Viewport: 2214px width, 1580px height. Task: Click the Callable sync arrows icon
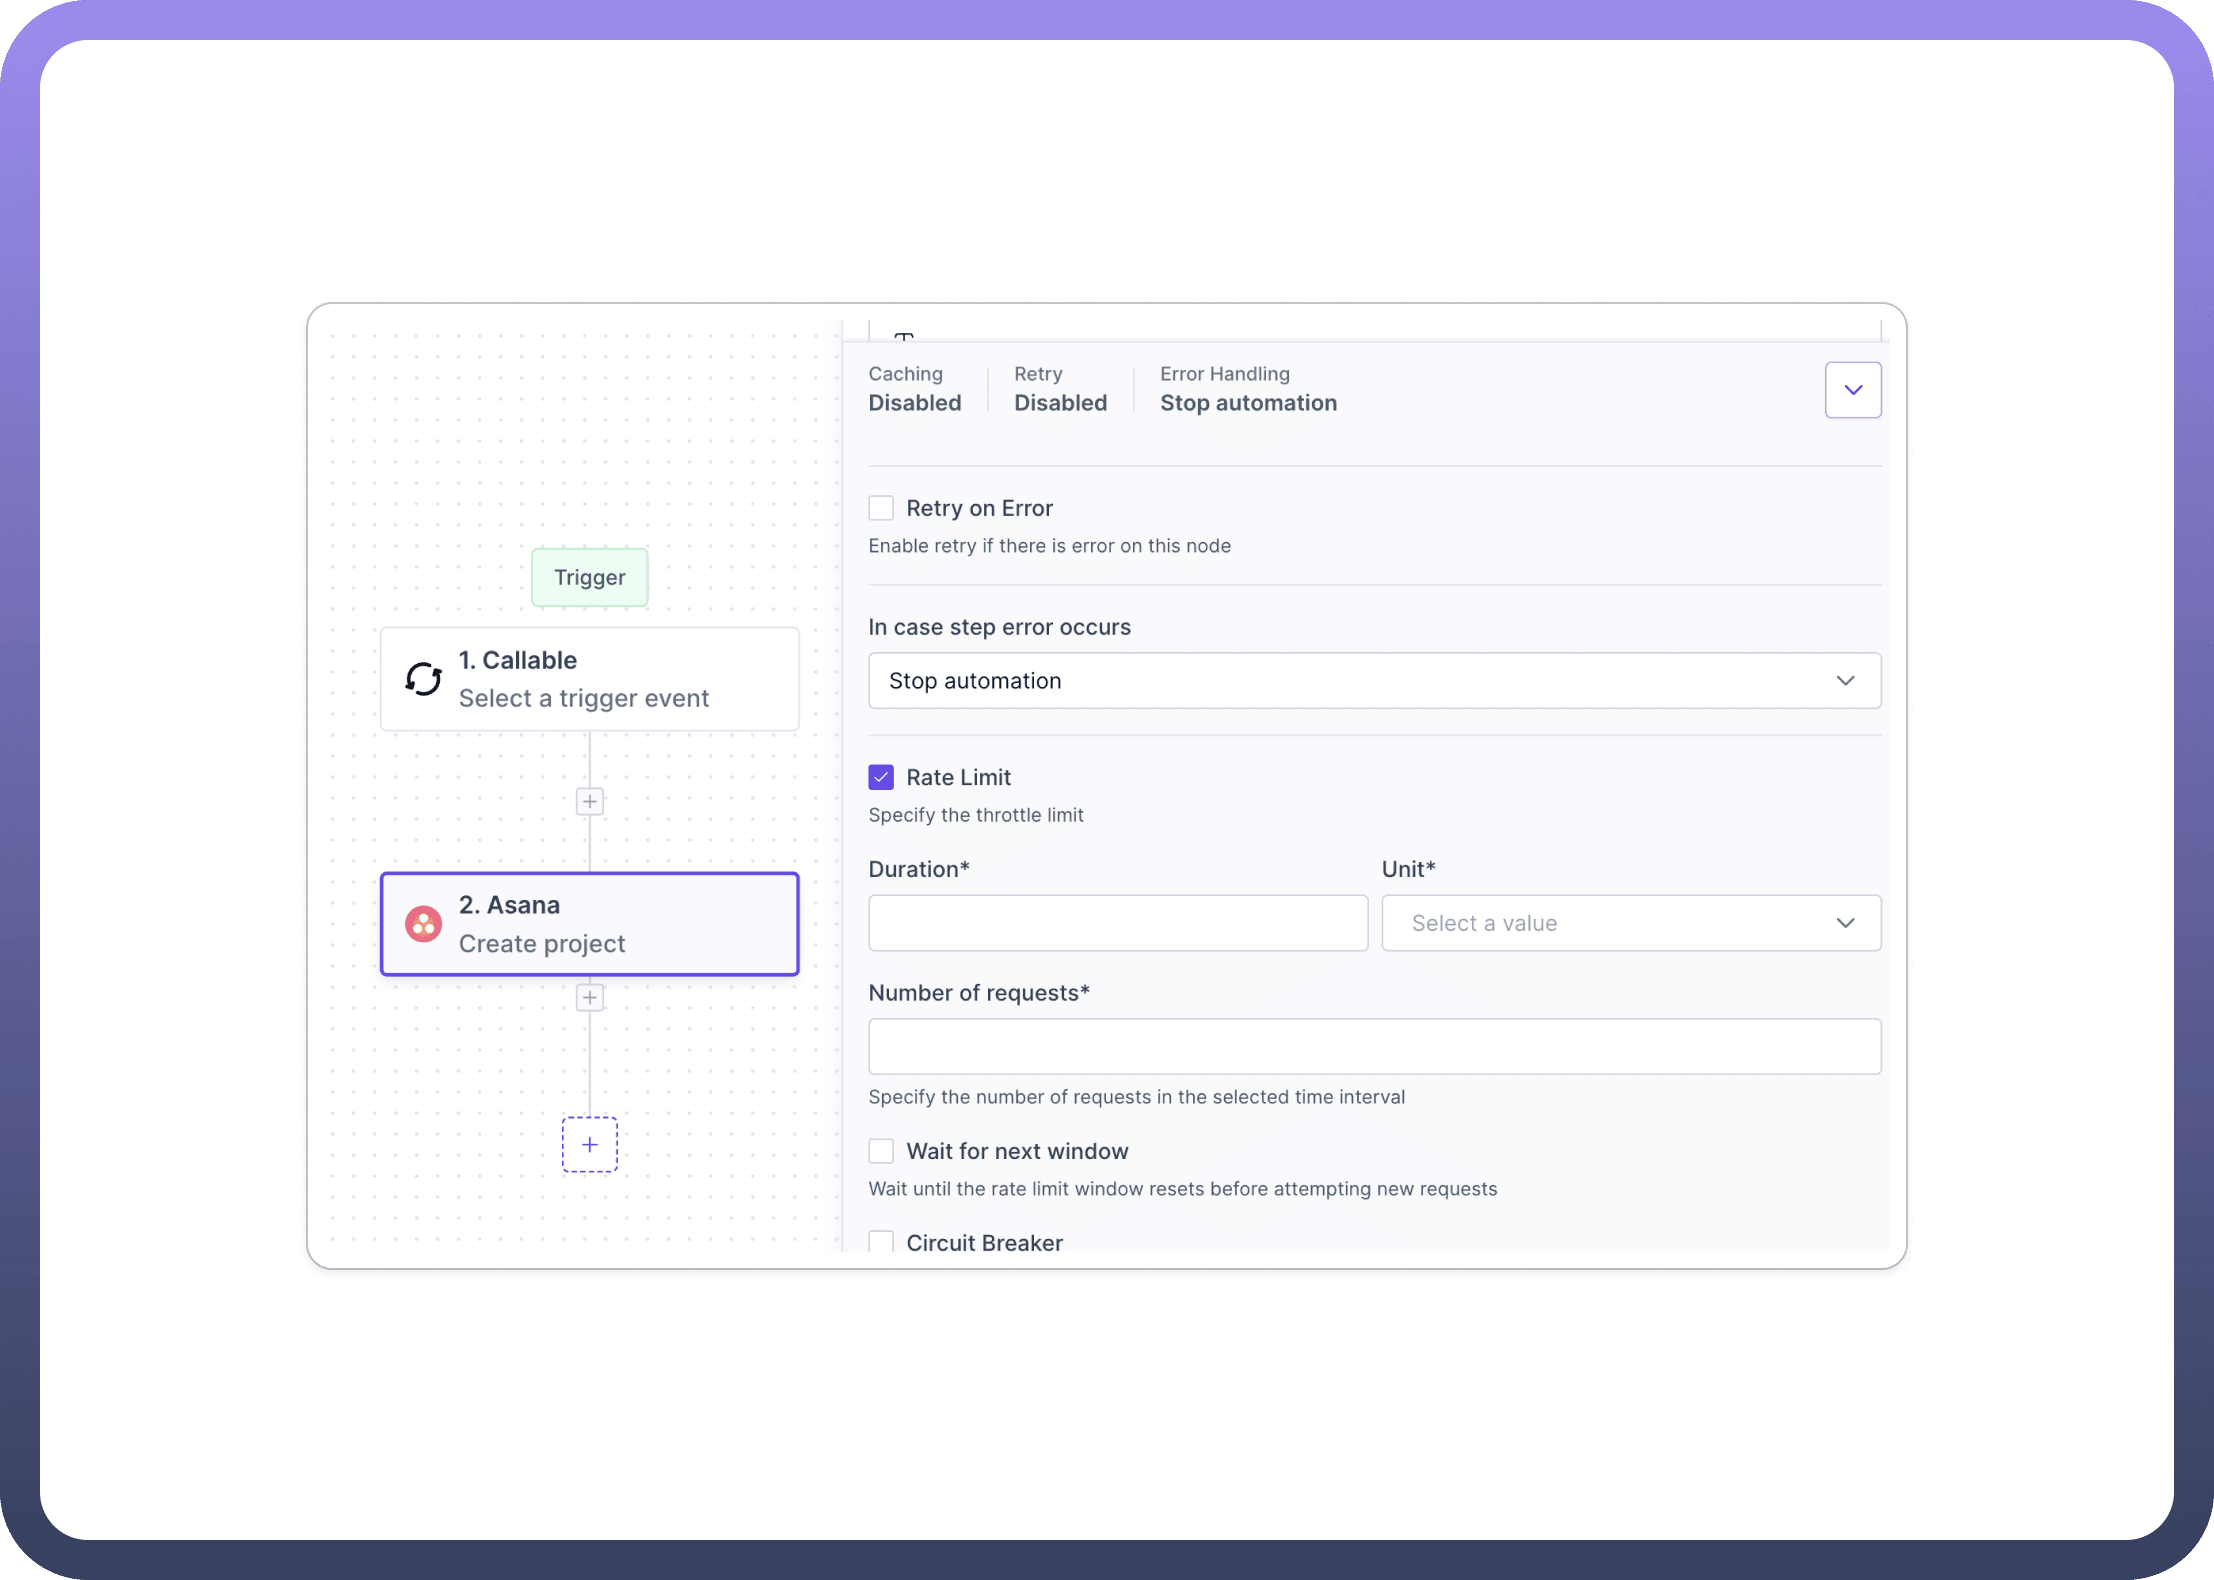point(423,679)
